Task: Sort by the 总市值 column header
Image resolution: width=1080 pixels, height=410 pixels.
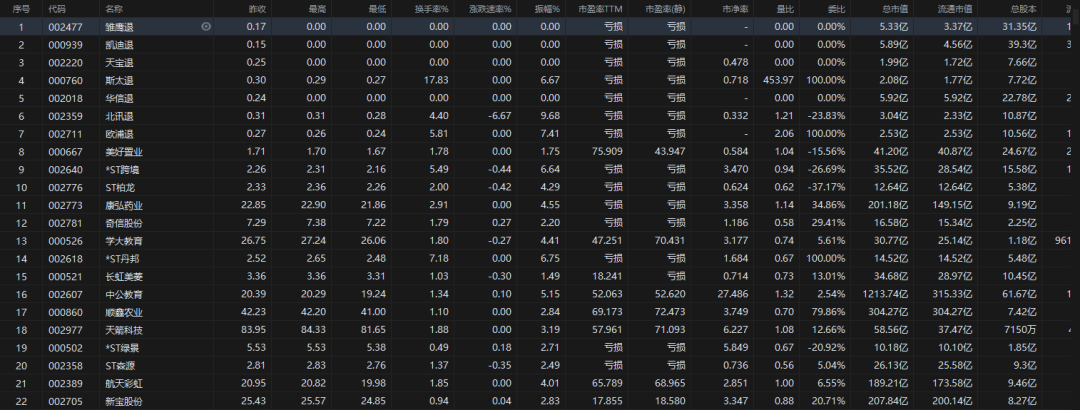Action: pos(895,9)
